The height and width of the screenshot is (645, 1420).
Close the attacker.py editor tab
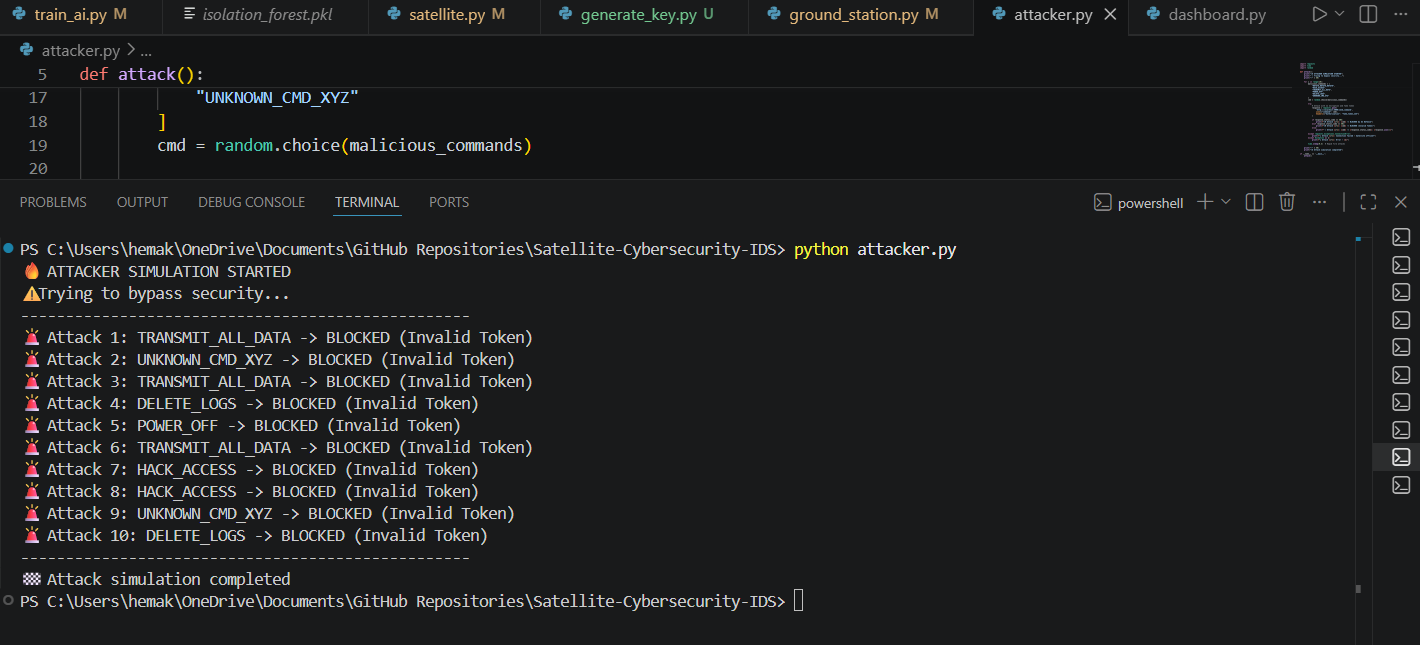click(x=1111, y=15)
